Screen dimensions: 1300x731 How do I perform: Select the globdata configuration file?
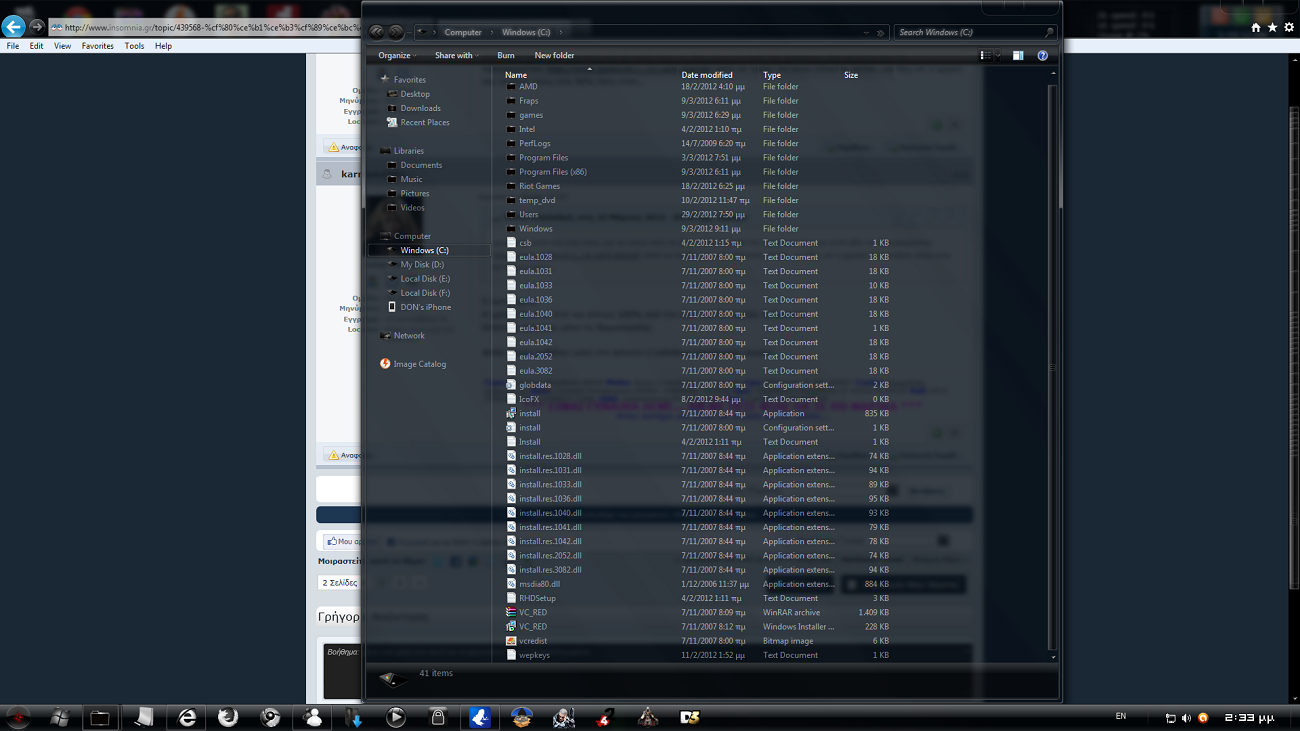click(x=535, y=385)
